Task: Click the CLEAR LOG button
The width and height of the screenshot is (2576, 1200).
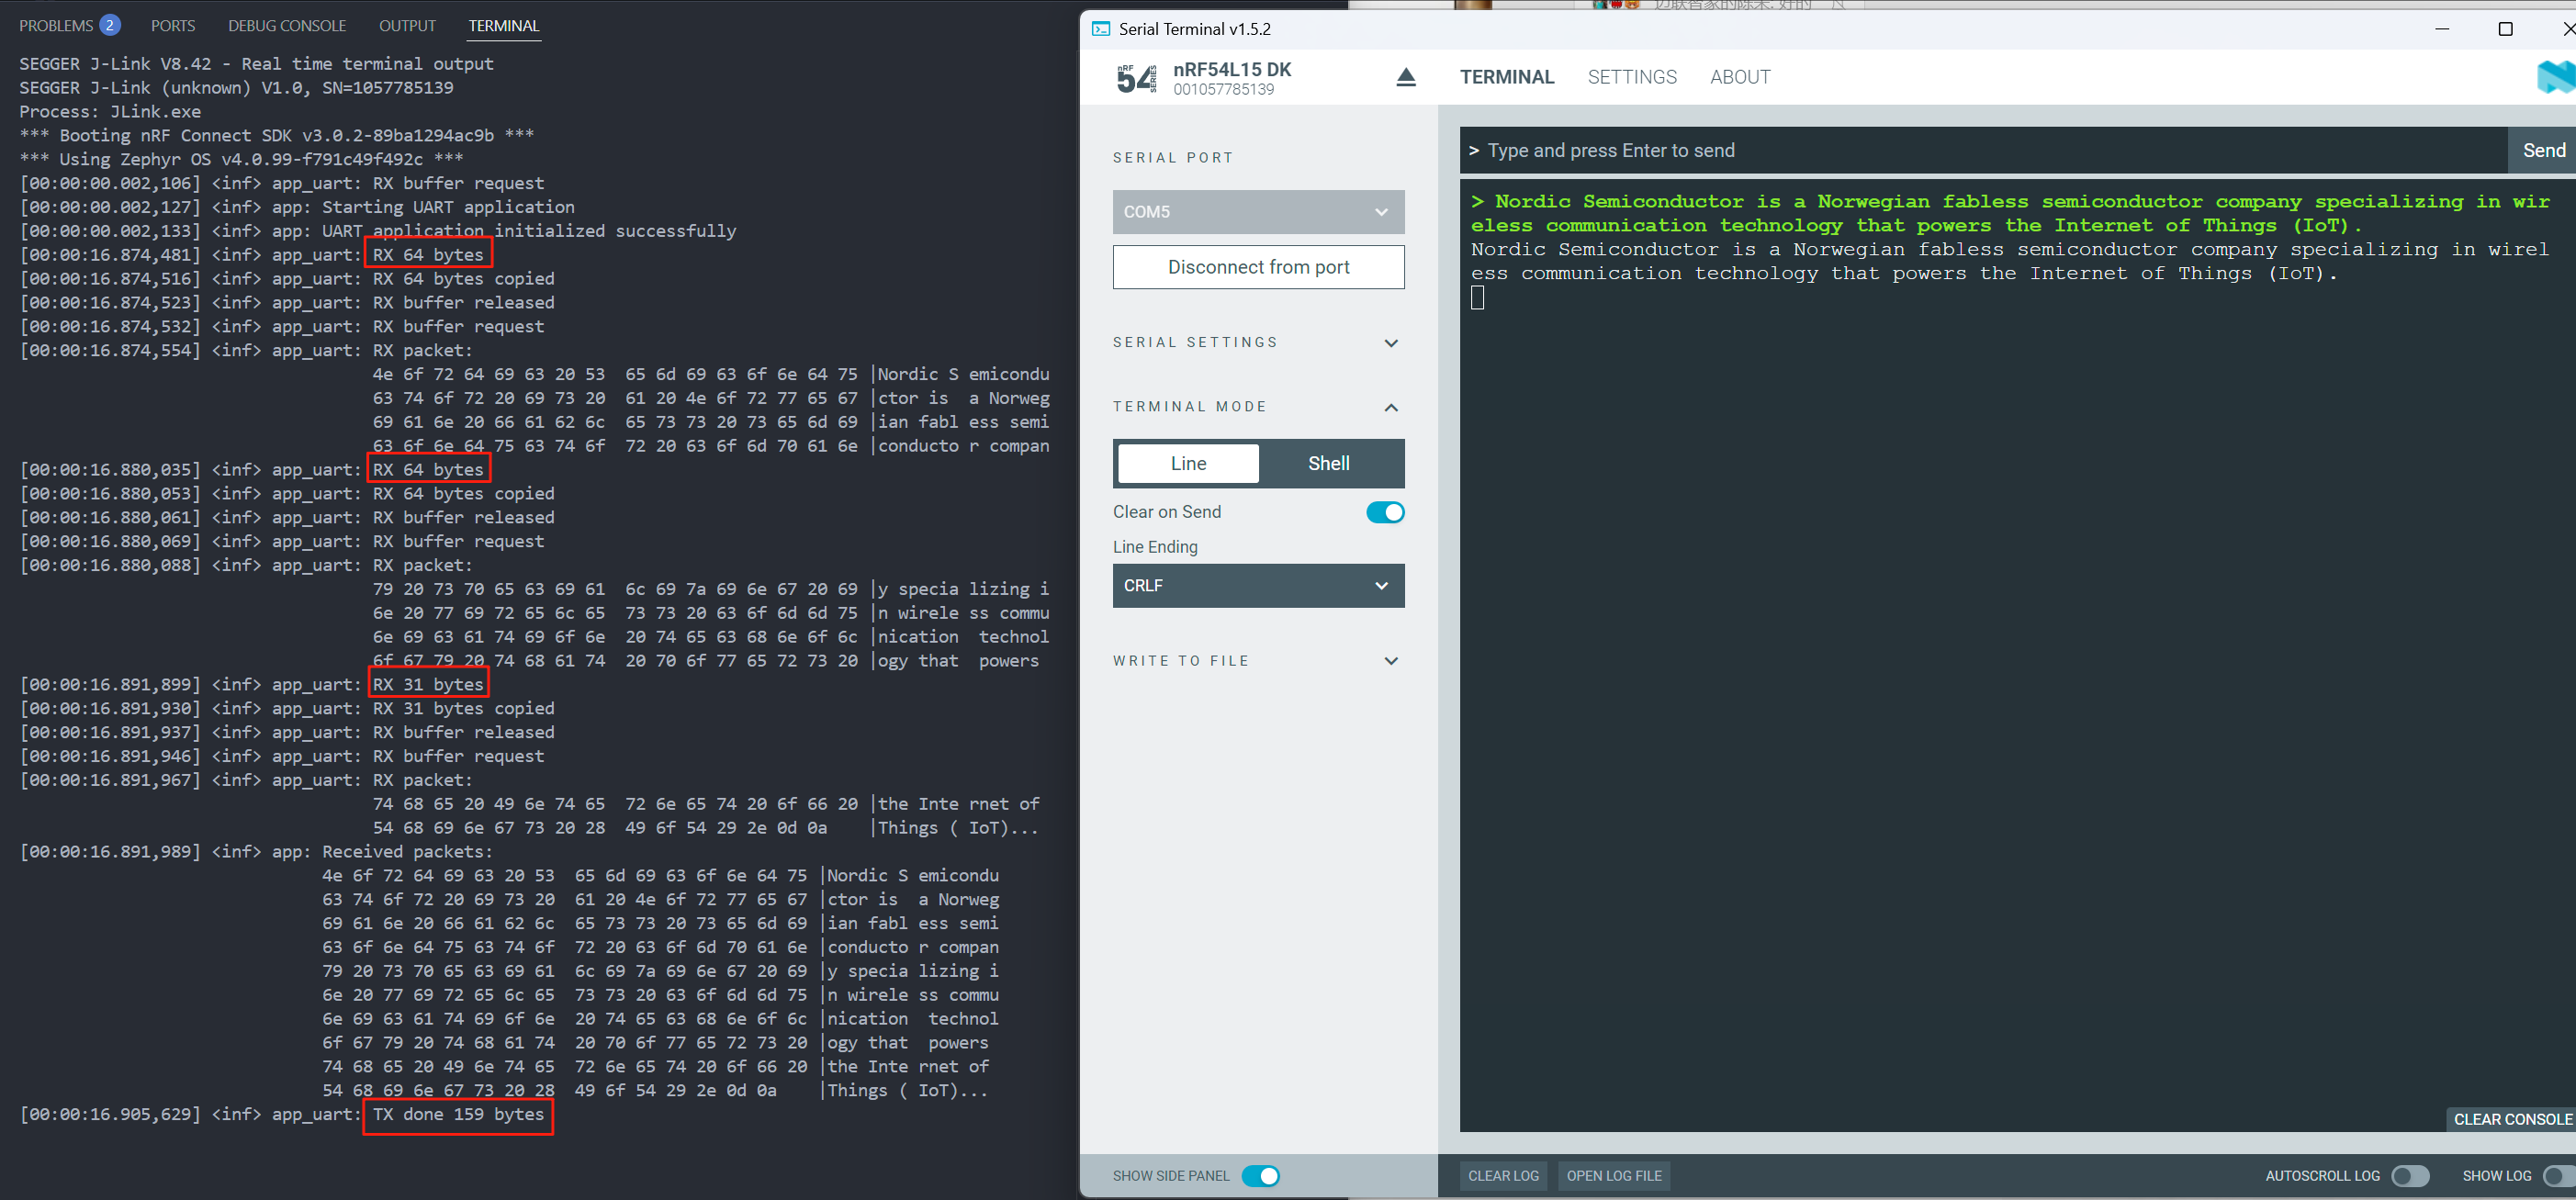Action: [1503, 1176]
